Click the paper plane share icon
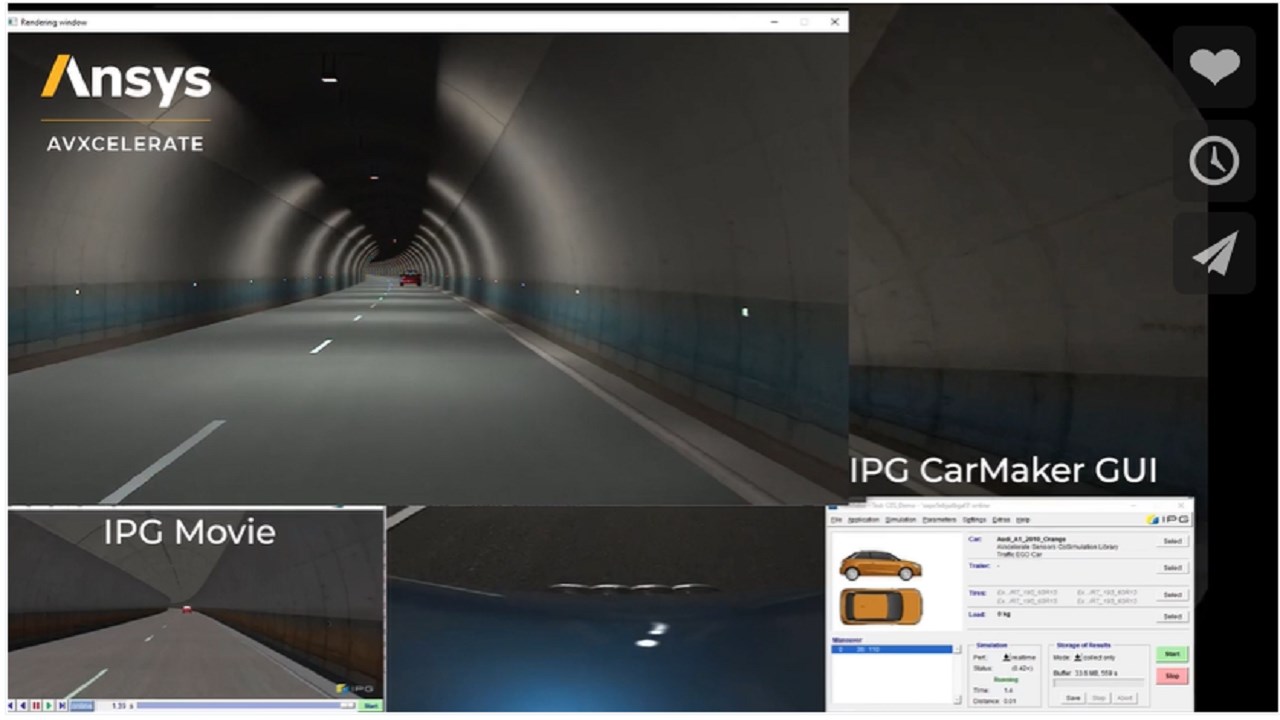Image resolution: width=1280 pixels, height=720 pixels. click(1214, 253)
